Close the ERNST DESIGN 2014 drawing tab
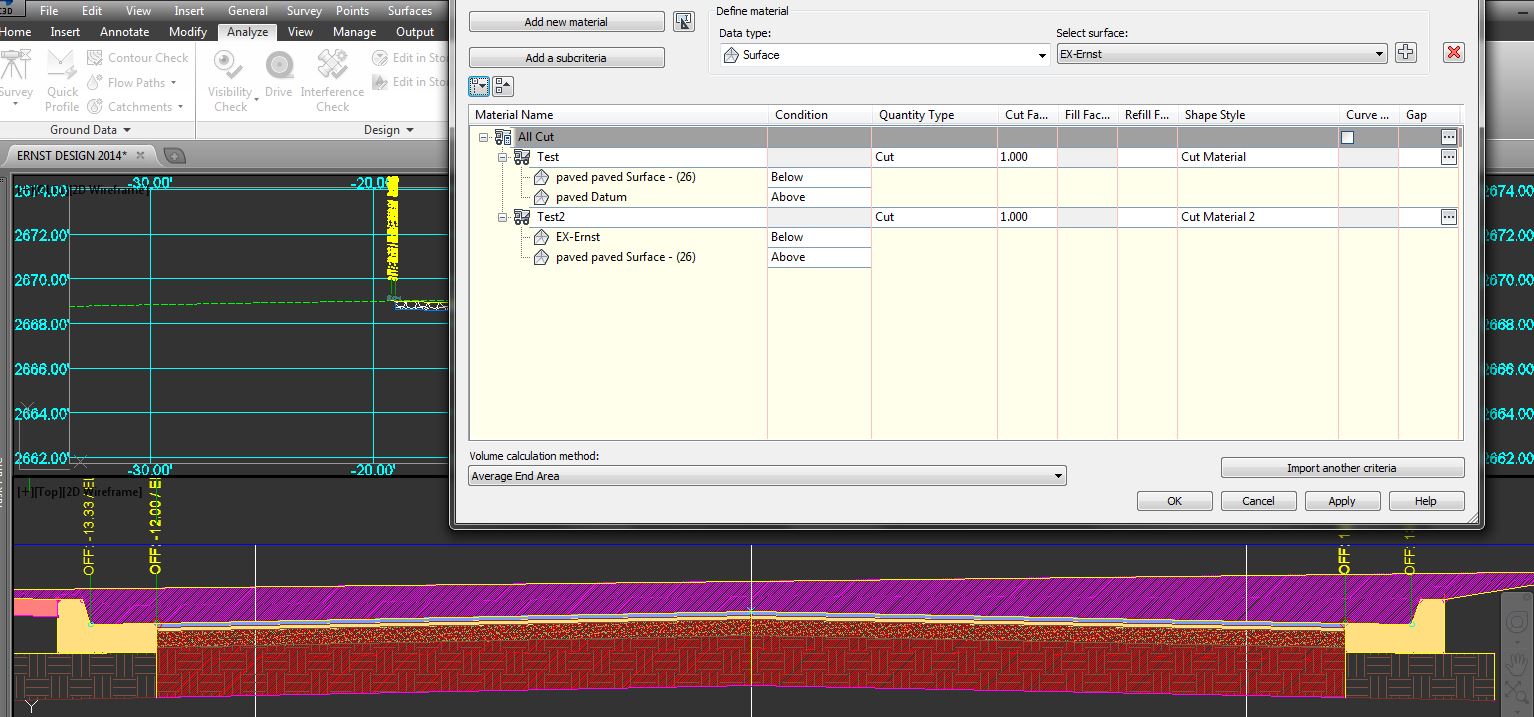Screen dimensions: 1534x717 coord(141,155)
